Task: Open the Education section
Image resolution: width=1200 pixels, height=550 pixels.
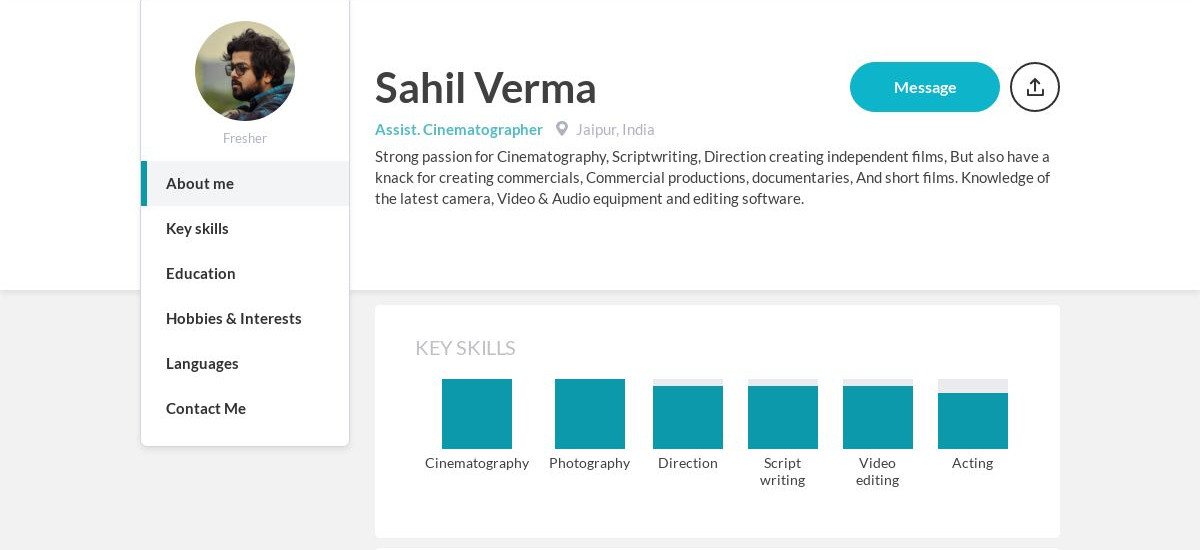Action: click(x=245, y=274)
